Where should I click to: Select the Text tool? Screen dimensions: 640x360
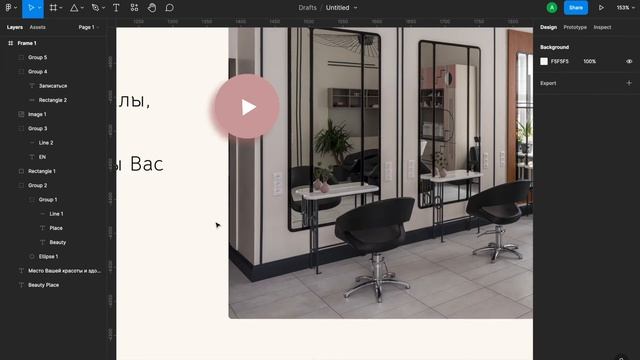coord(116,7)
